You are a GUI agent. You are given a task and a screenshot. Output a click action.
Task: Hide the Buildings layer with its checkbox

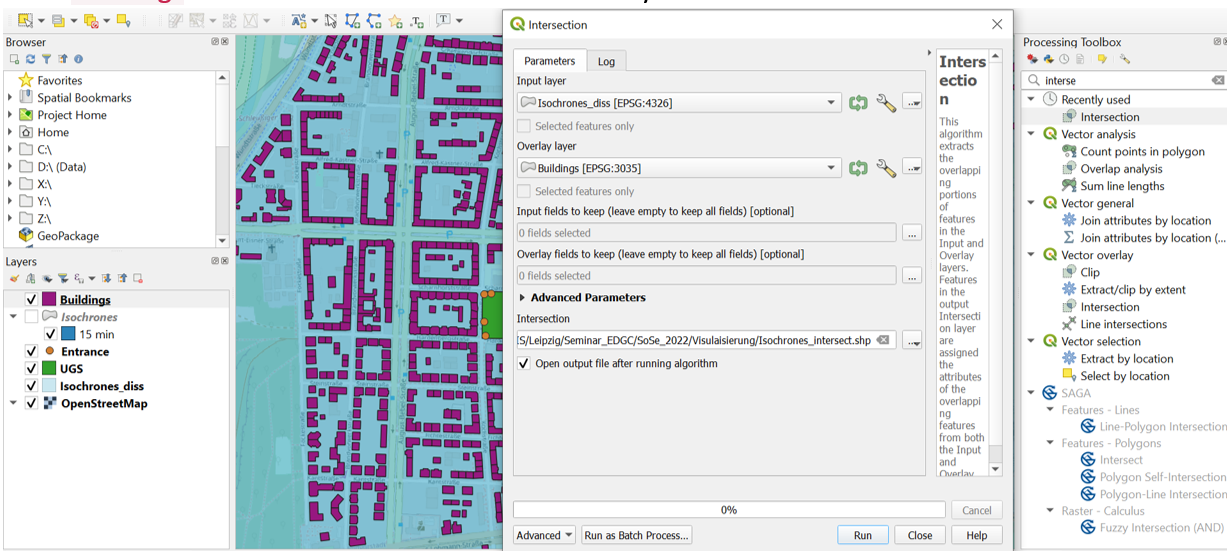tap(32, 300)
